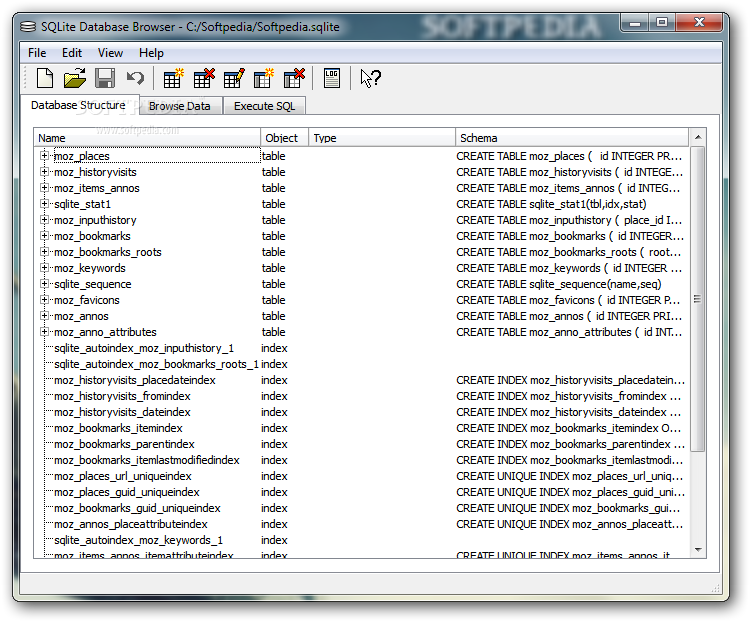
Task: Sort by the Object column header
Action: point(285,138)
